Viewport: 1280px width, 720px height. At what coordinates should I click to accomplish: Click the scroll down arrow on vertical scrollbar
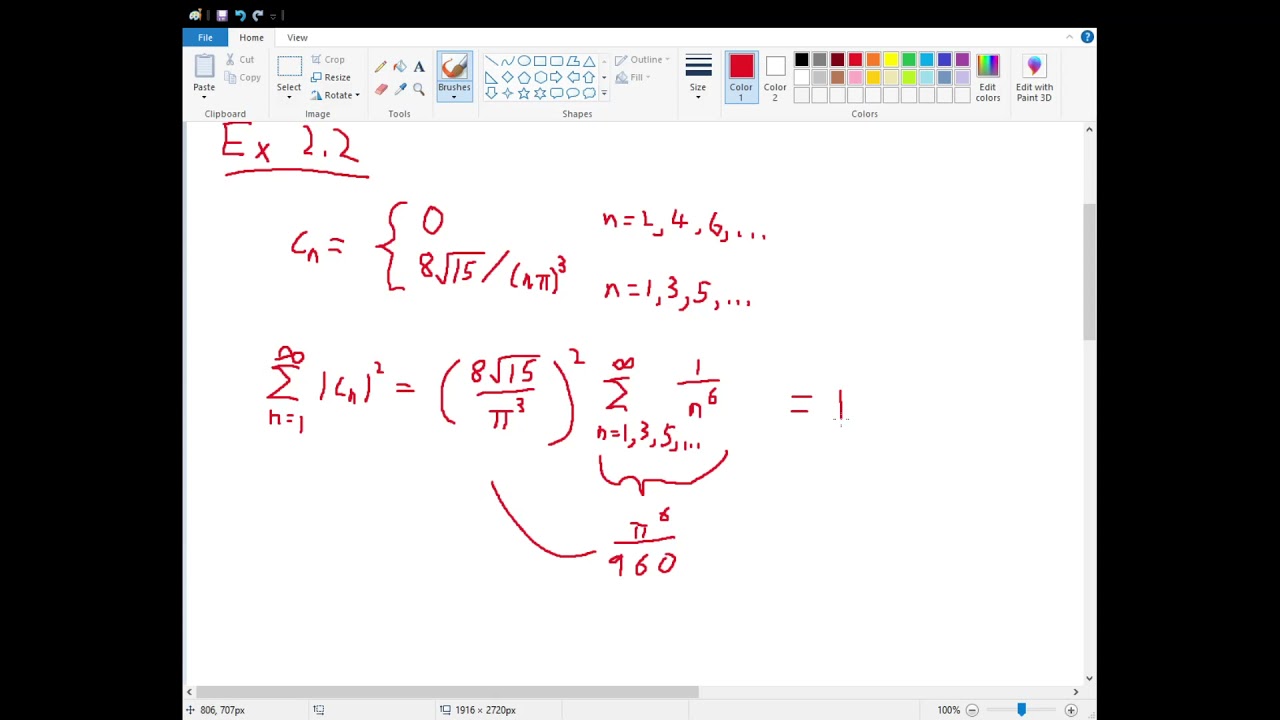click(x=1089, y=677)
